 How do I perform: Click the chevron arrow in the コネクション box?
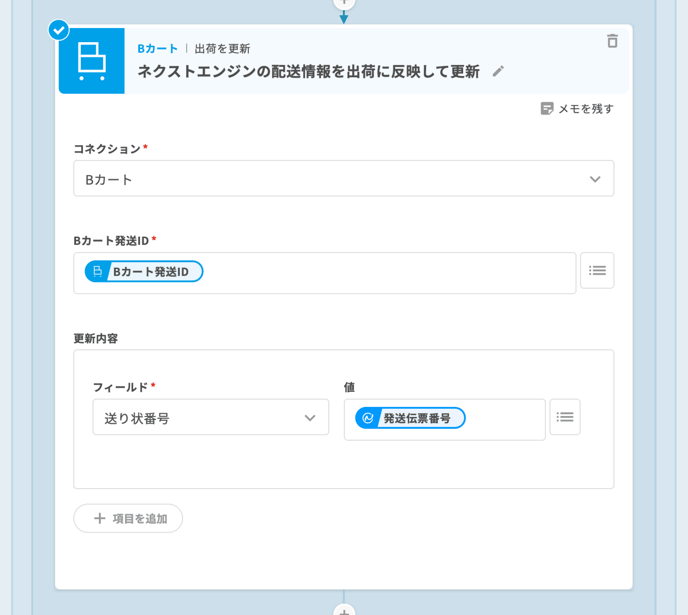click(595, 179)
